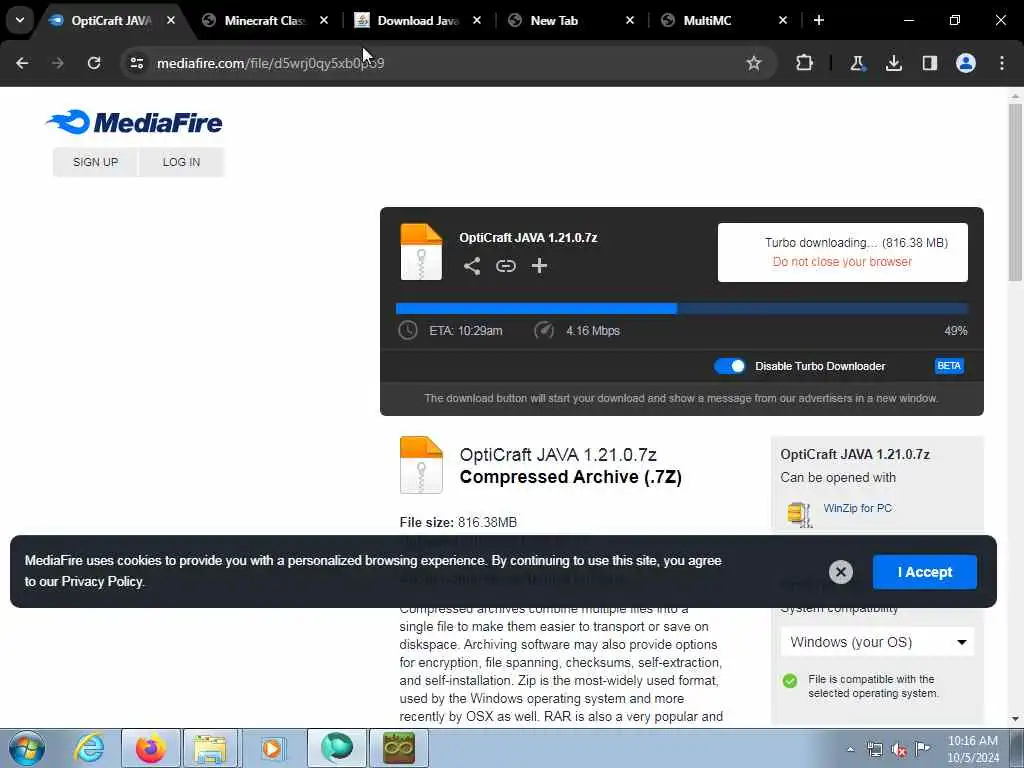
Task: Reload the MediaFire page
Action: (94, 63)
